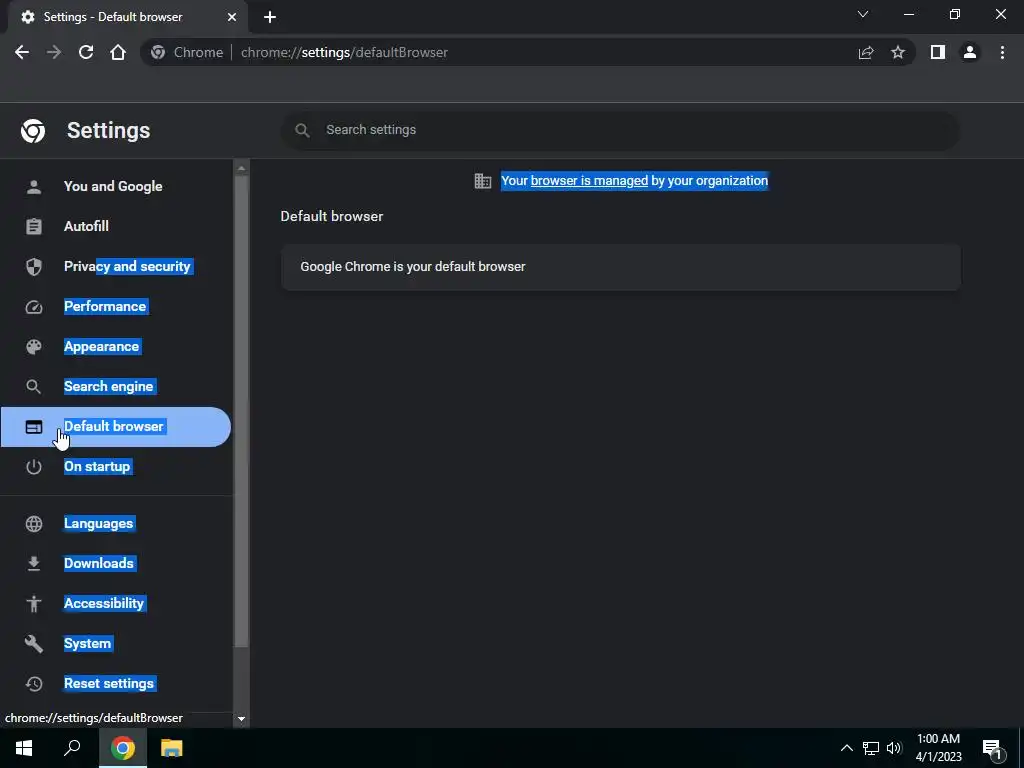Image resolution: width=1024 pixels, height=768 pixels.
Task: Click sidebar scrollbar up arrow
Action: point(241,168)
